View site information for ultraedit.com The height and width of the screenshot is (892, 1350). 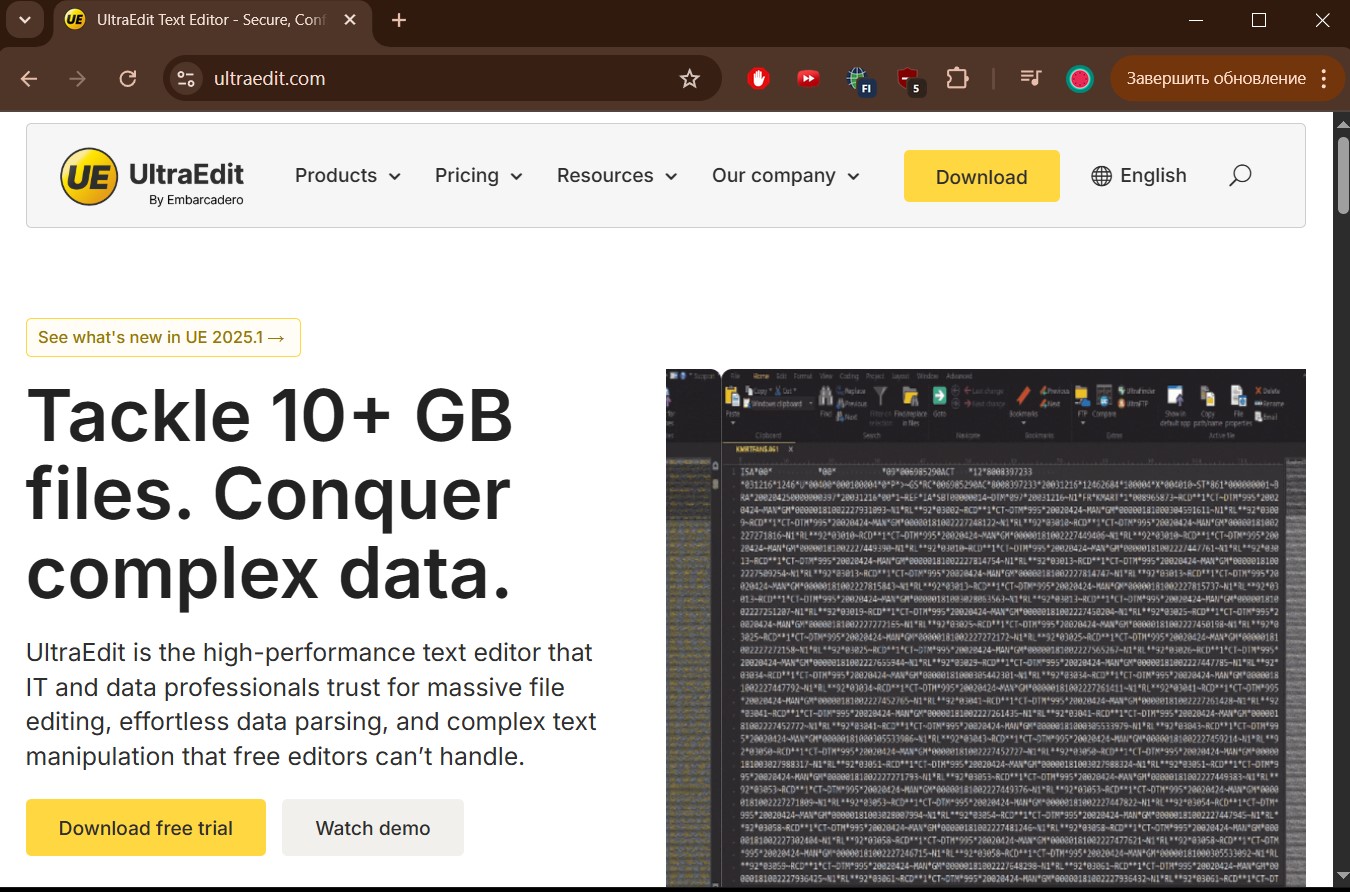click(185, 79)
